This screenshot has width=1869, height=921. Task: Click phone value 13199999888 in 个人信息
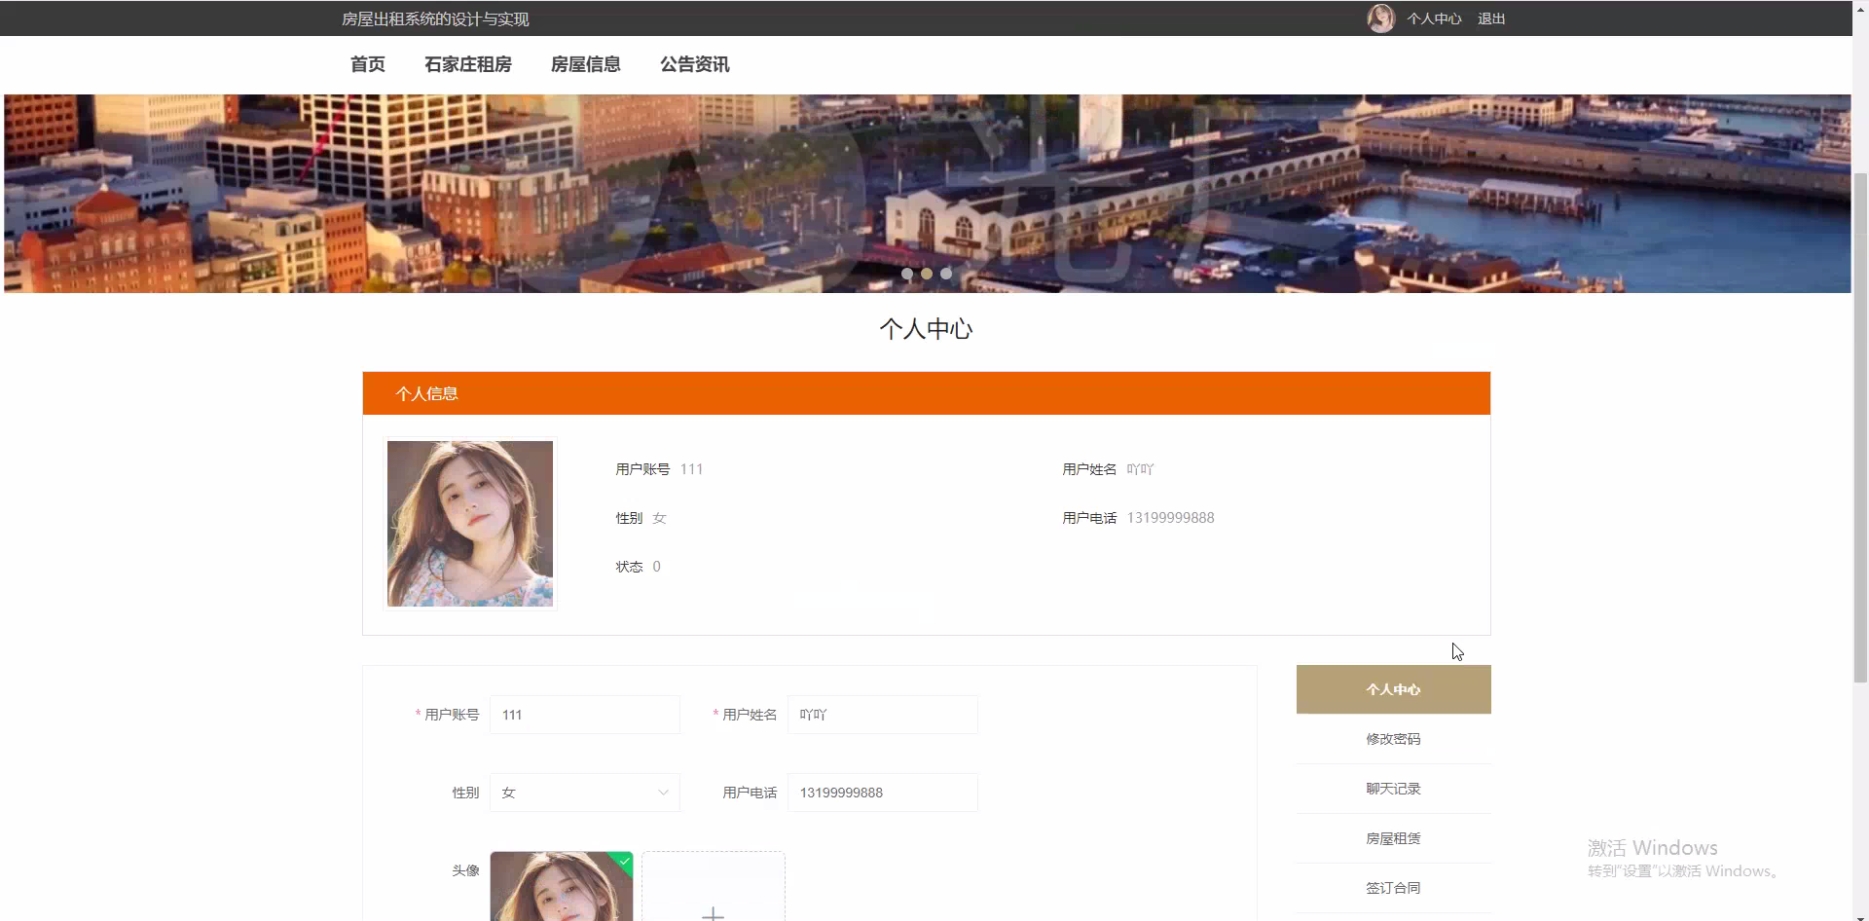tap(1170, 518)
